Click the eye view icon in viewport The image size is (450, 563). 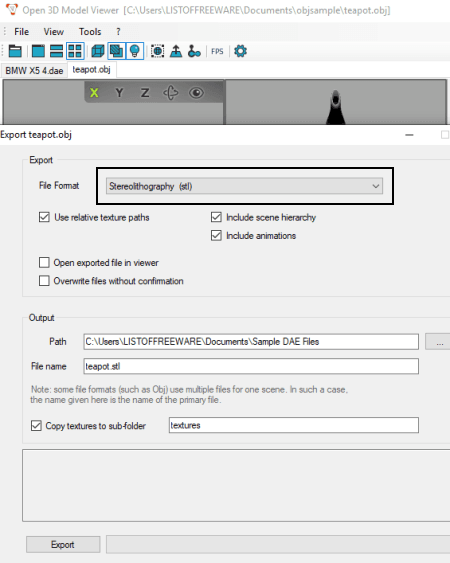click(x=196, y=93)
